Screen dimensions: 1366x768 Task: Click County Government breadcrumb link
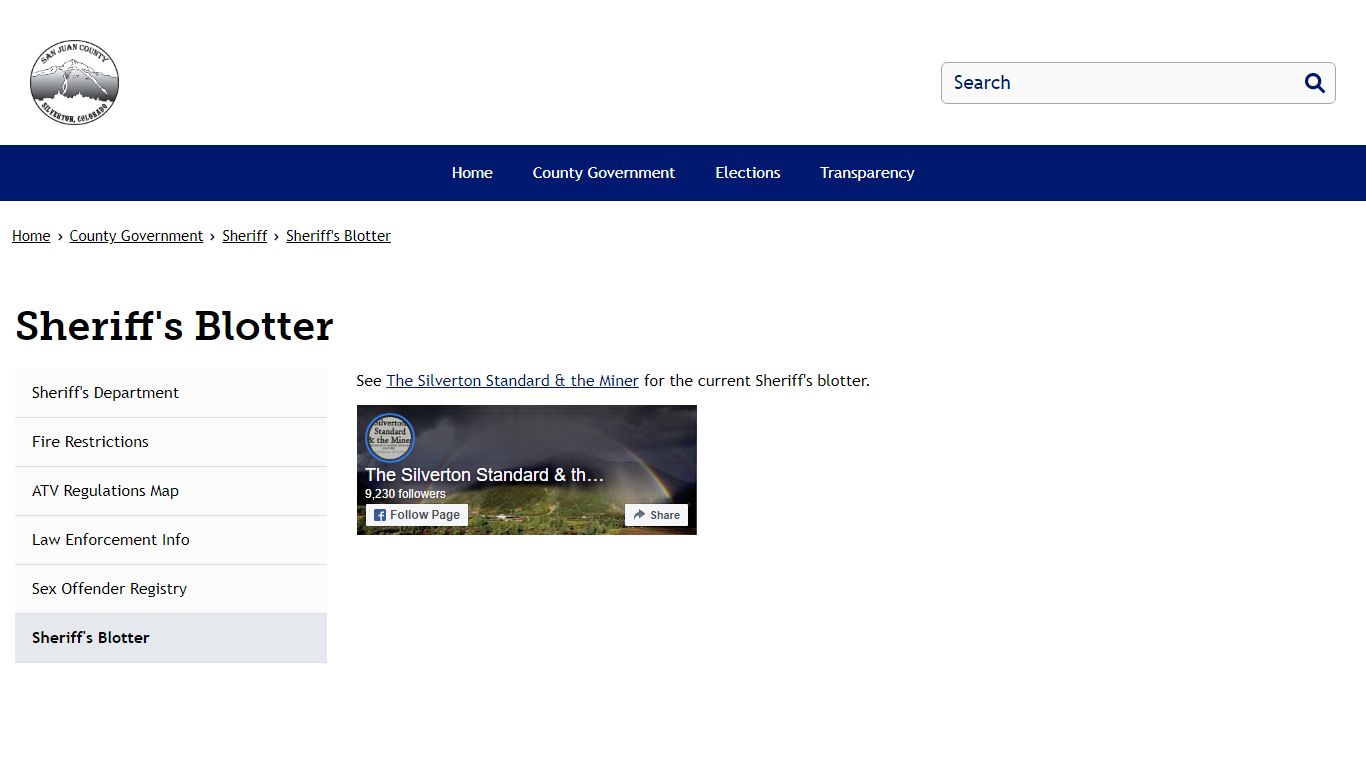(x=136, y=236)
